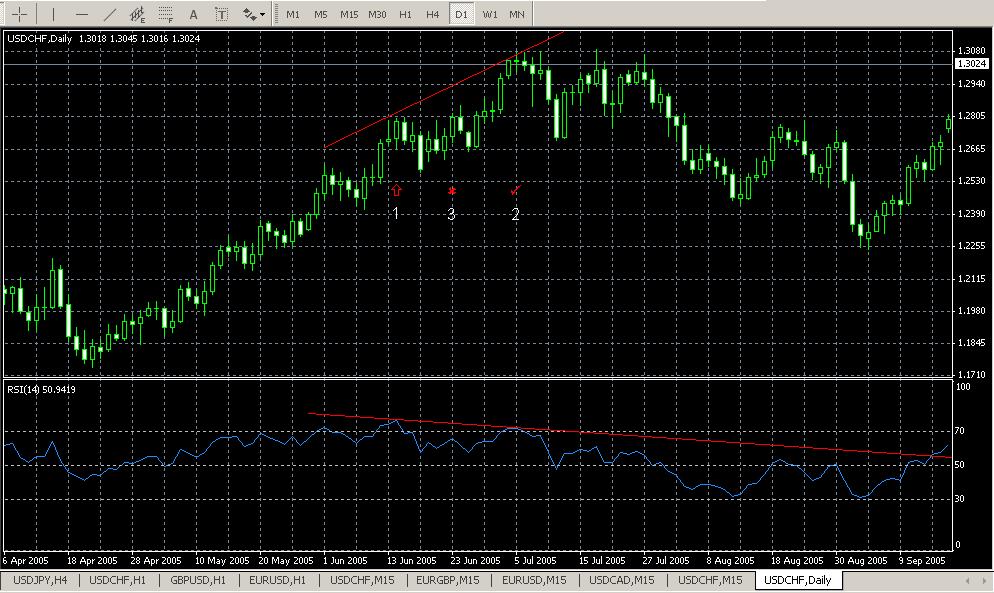Click the 1 Jun 2005 date label
Screen dimensions: 994x593
(x=345, y=561)
